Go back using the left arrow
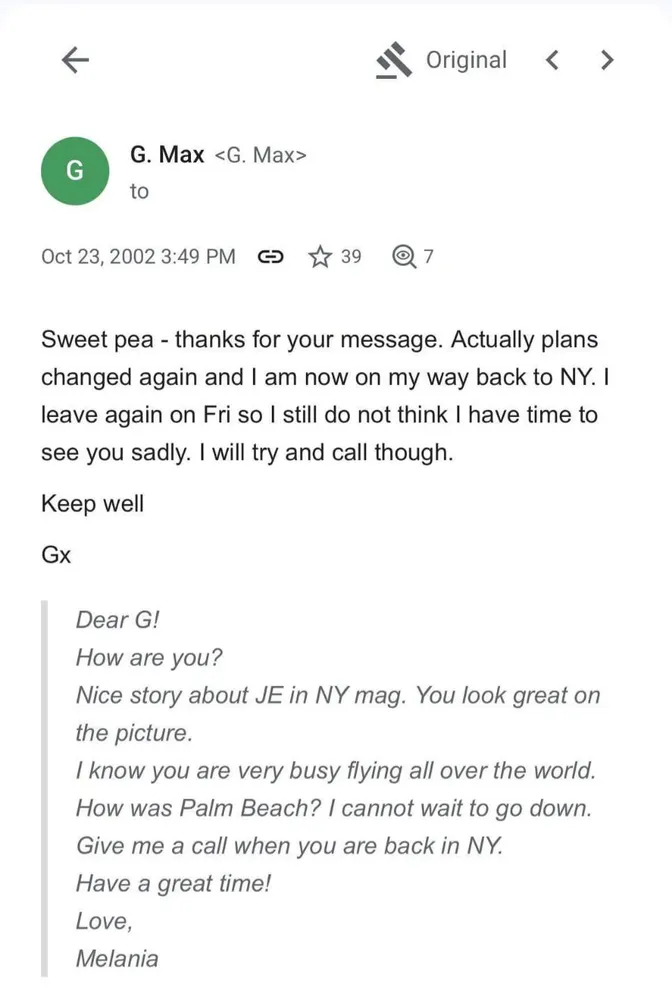672x1000 pixels. point(75,61)
